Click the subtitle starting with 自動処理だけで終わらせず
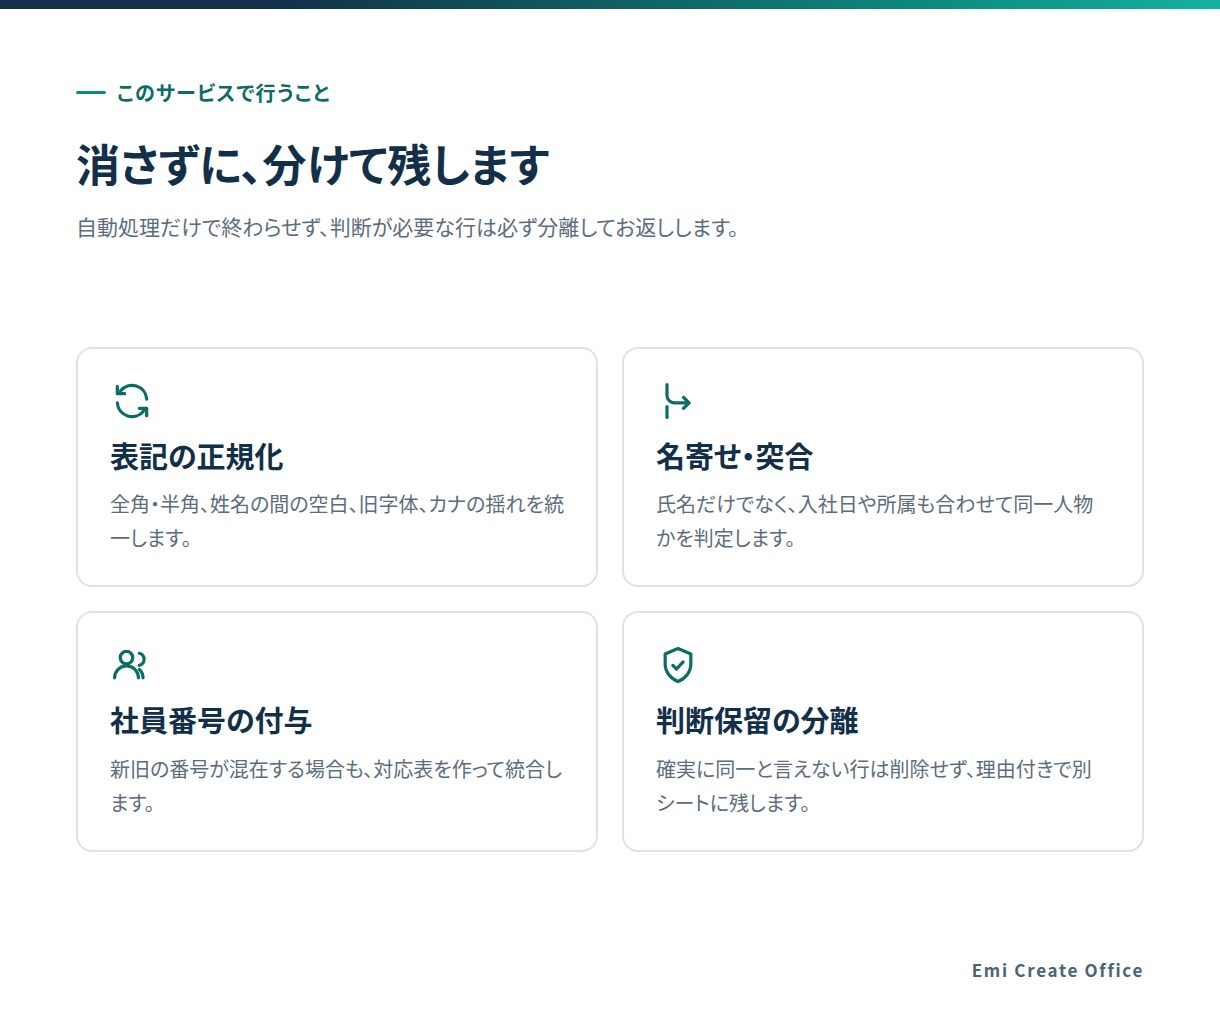This screenshot has height=1016, width=1220. [408, 228]
